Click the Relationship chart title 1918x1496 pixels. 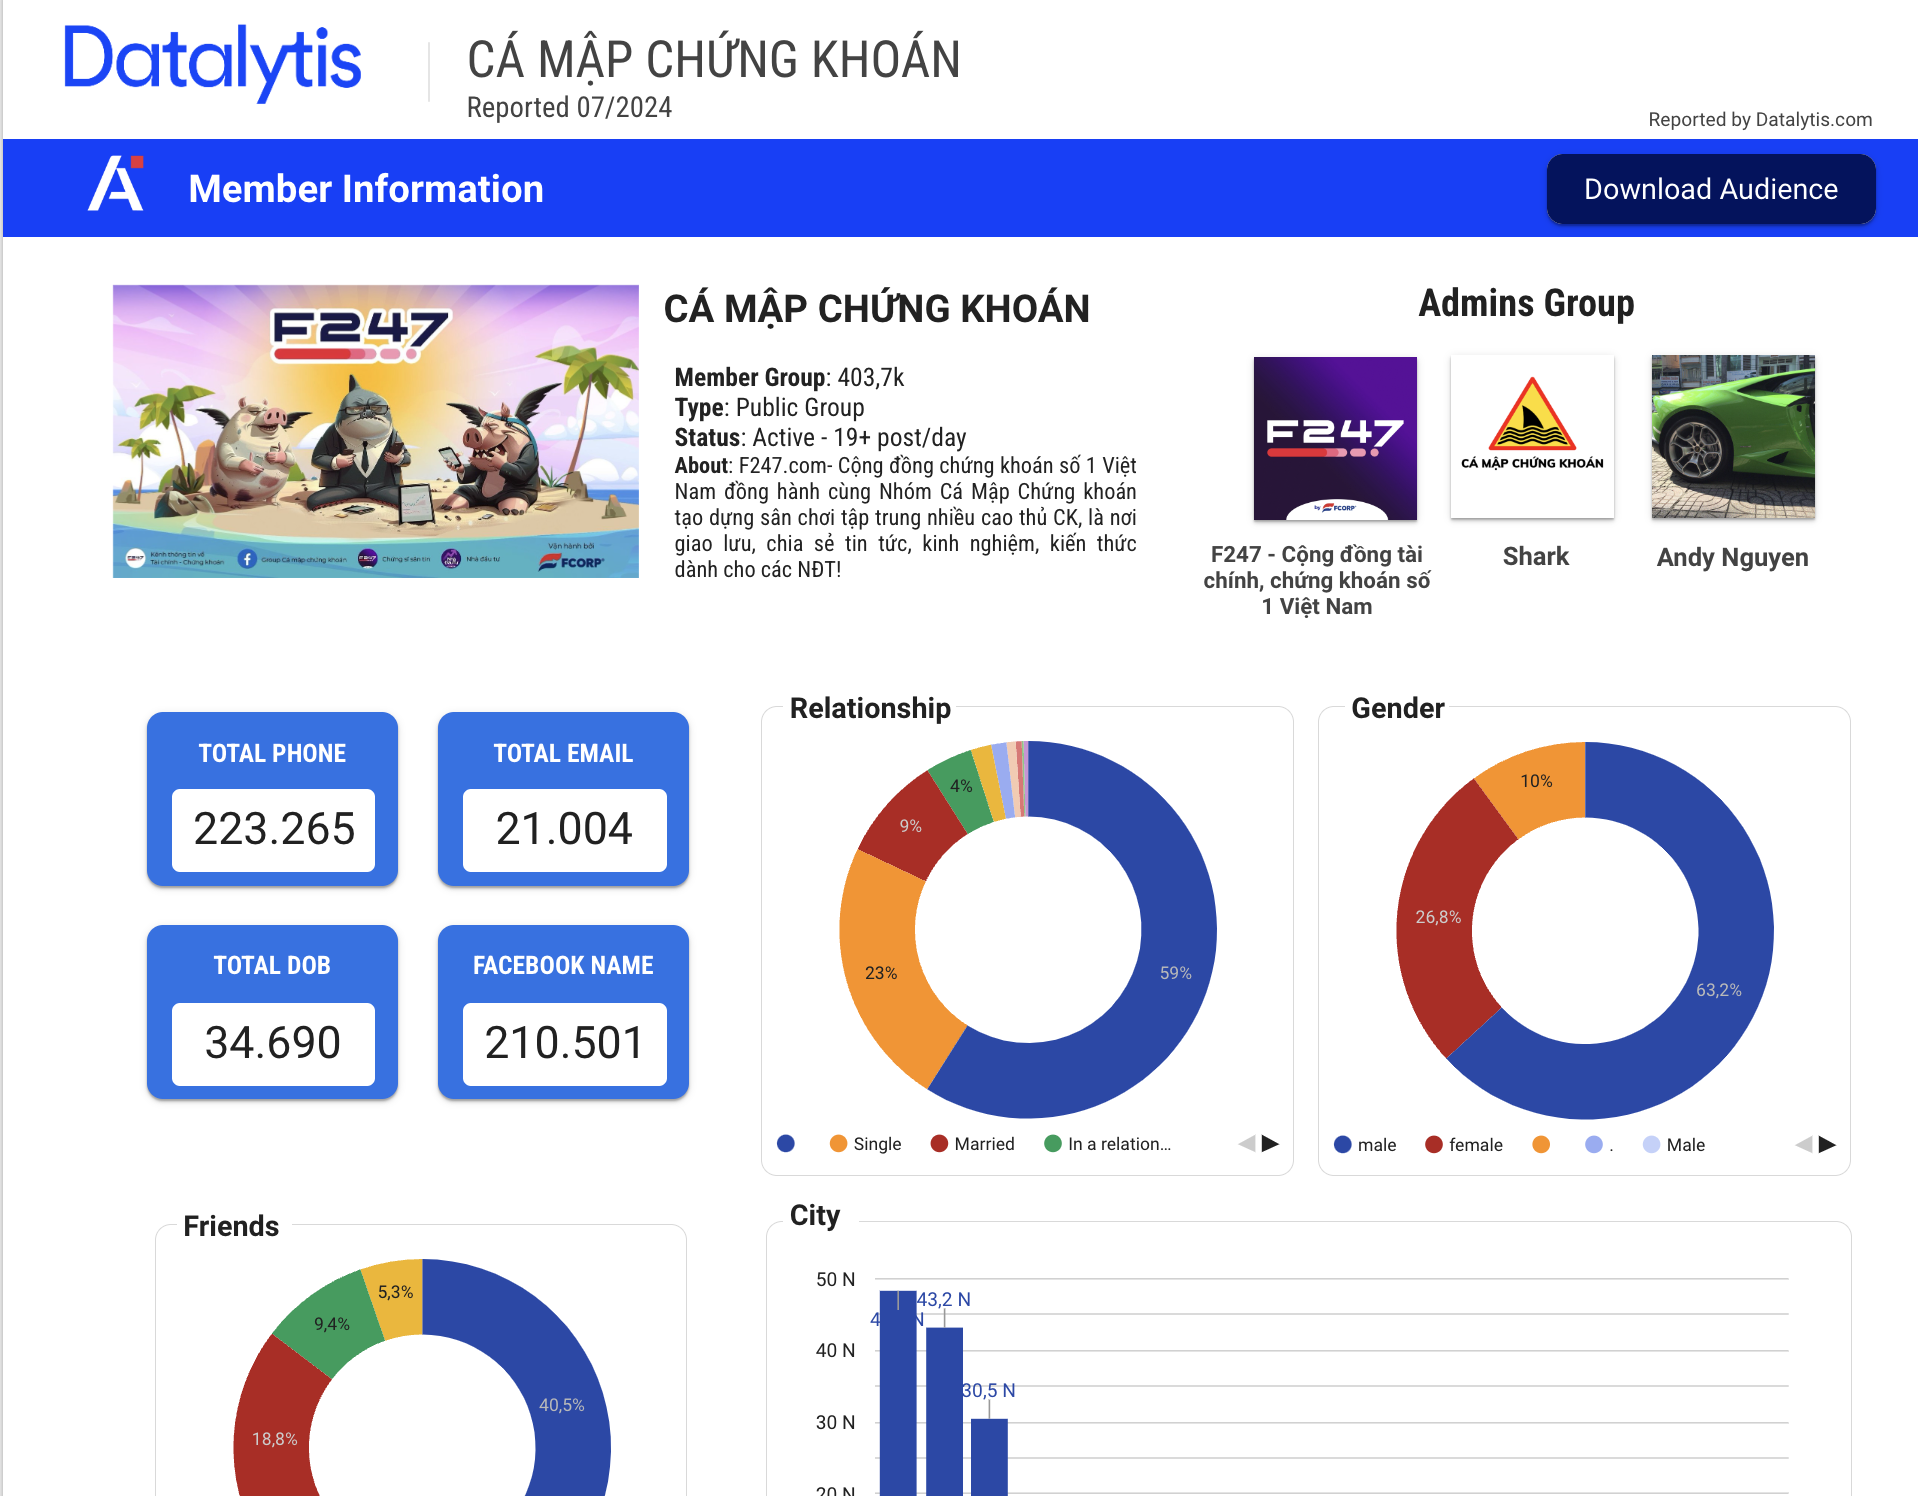870,708
